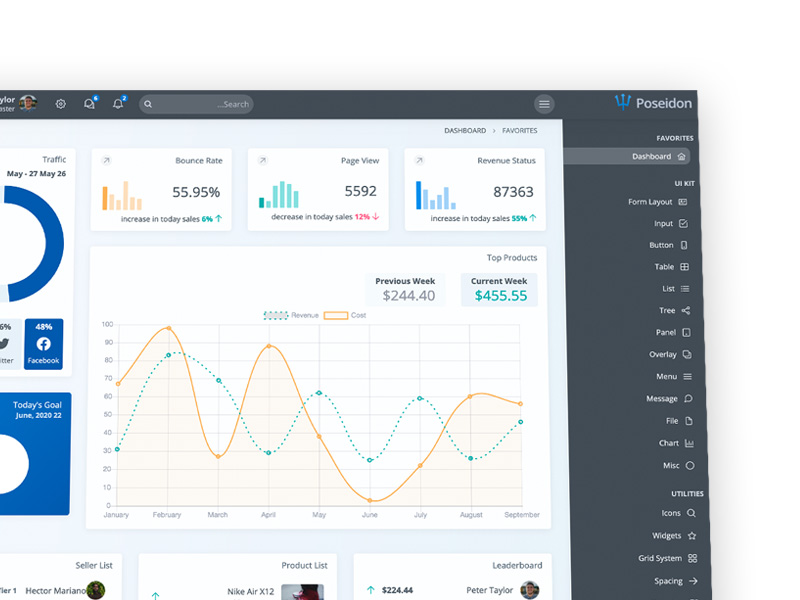Open the Chart sidebar item

pyautogui.click(x=676, y=443)
